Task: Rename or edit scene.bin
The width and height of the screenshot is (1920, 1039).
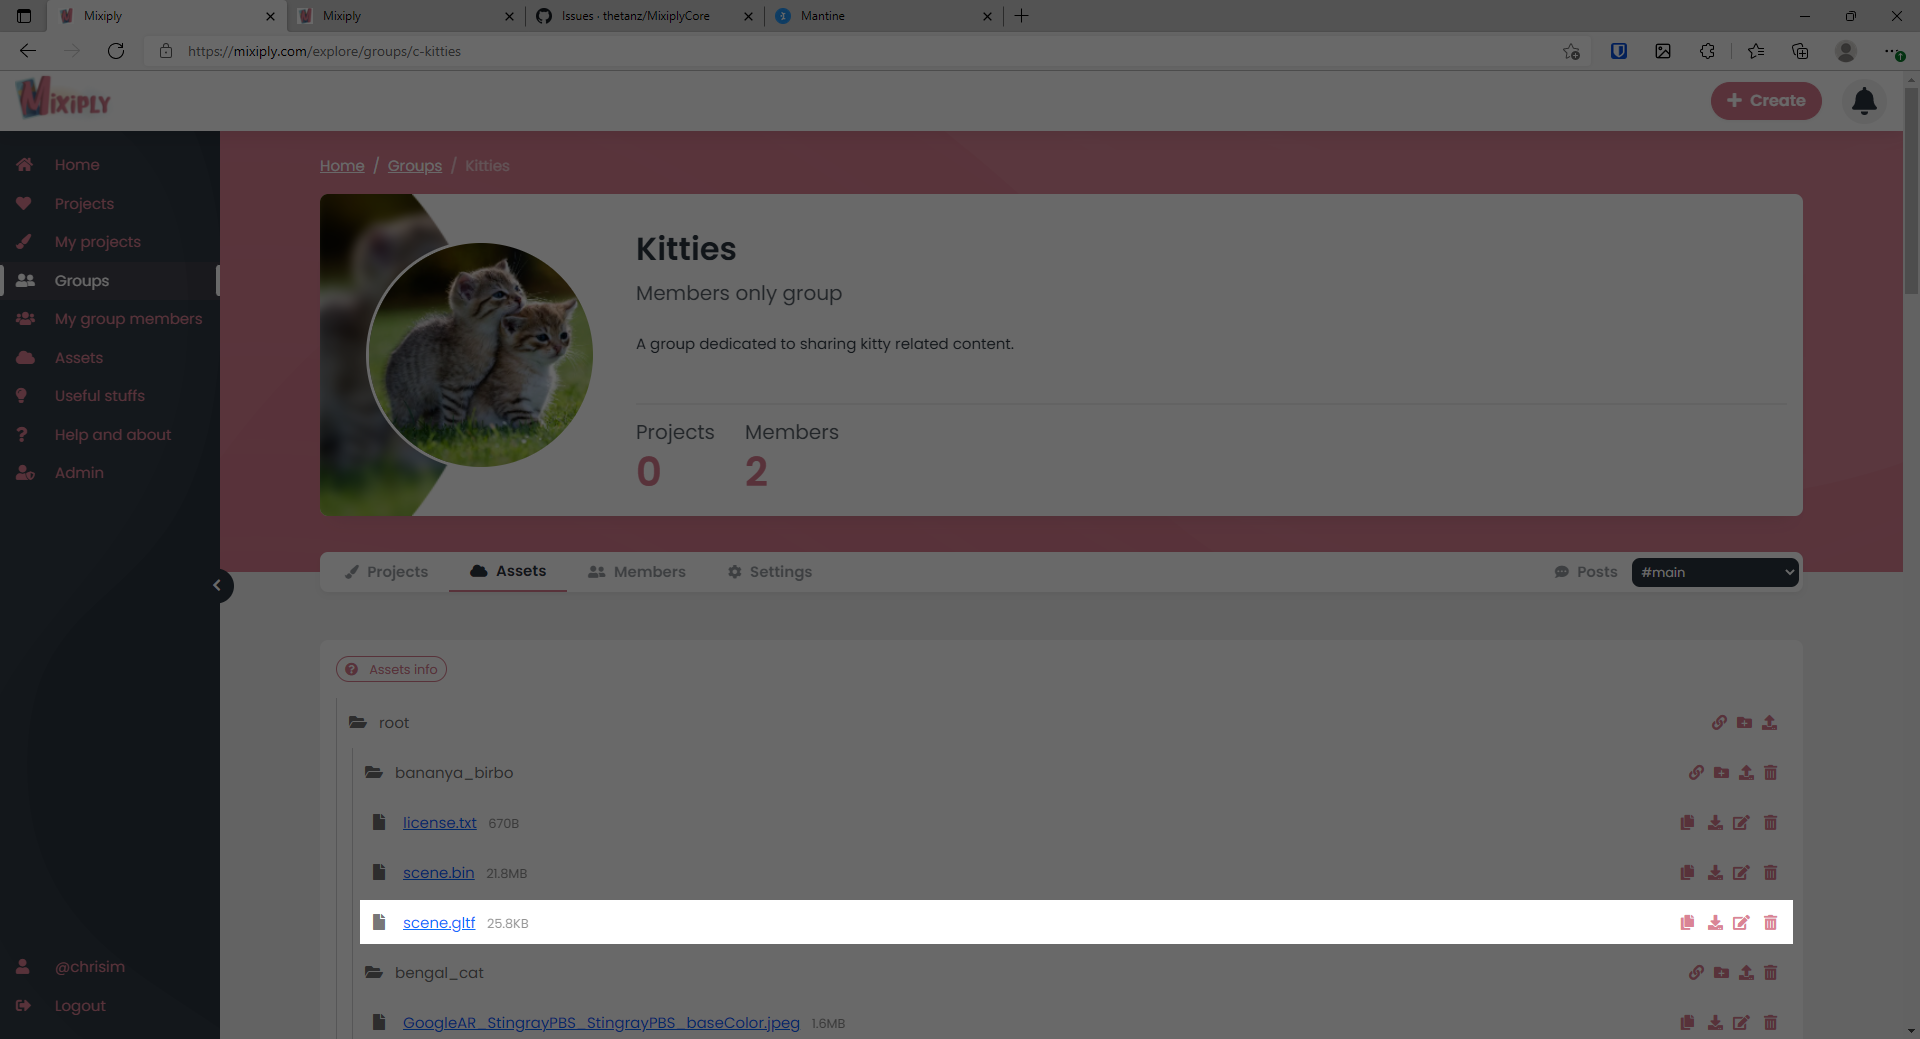Action: 1741,872
